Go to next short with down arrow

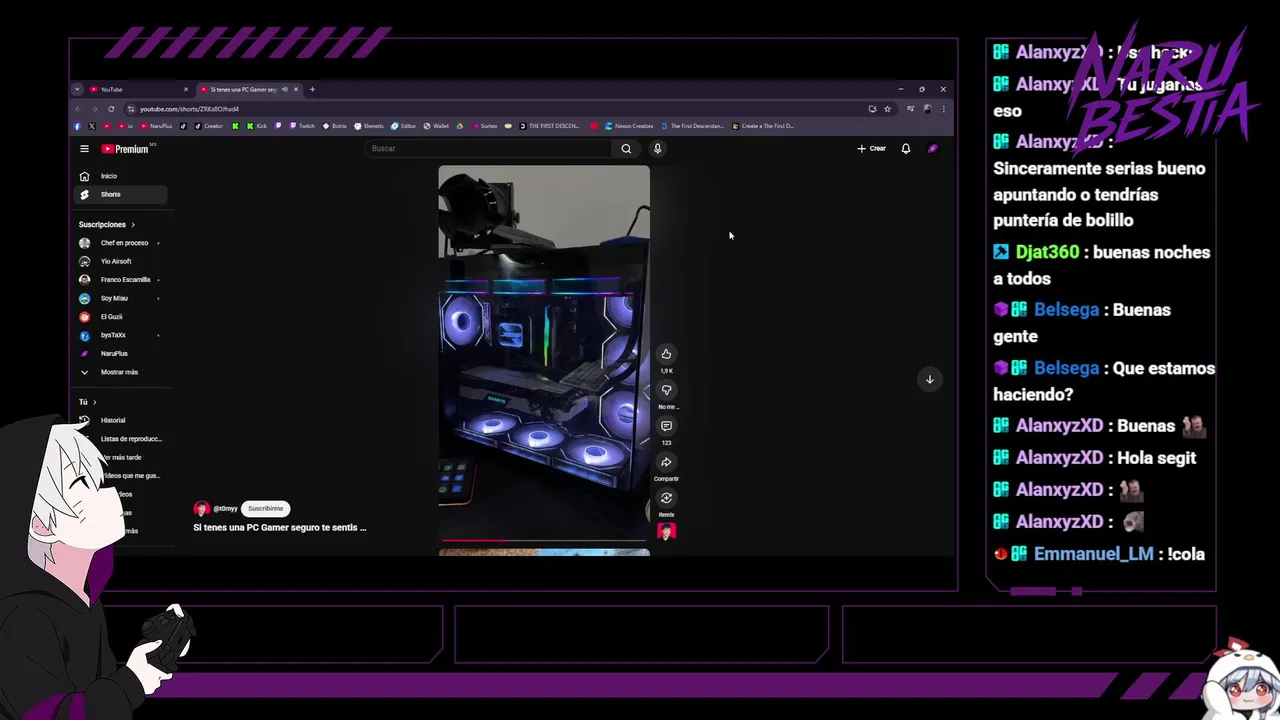coord(929,379)
